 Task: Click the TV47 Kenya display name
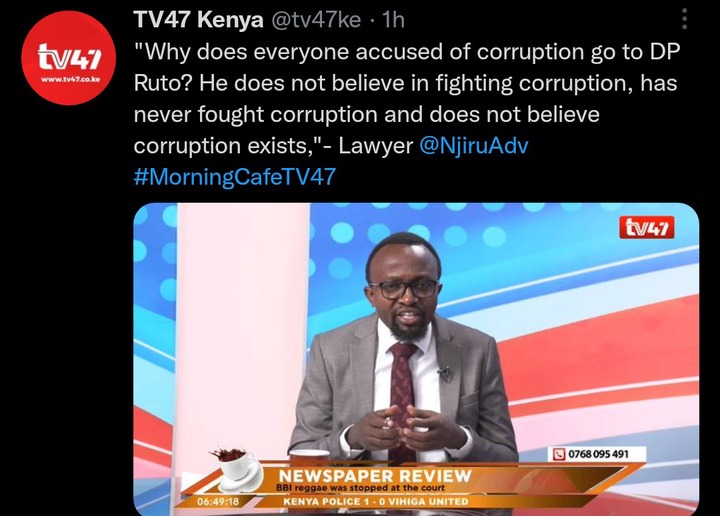pyautogui.click(x=198, y=20)
